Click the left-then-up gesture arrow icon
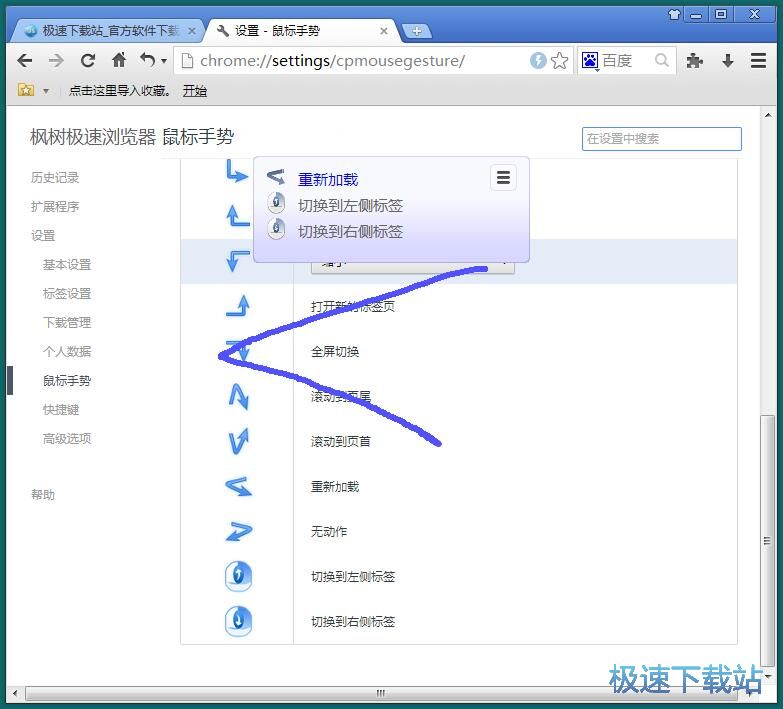The height and width of the screenshot is (709, 783). click(238, 216)
